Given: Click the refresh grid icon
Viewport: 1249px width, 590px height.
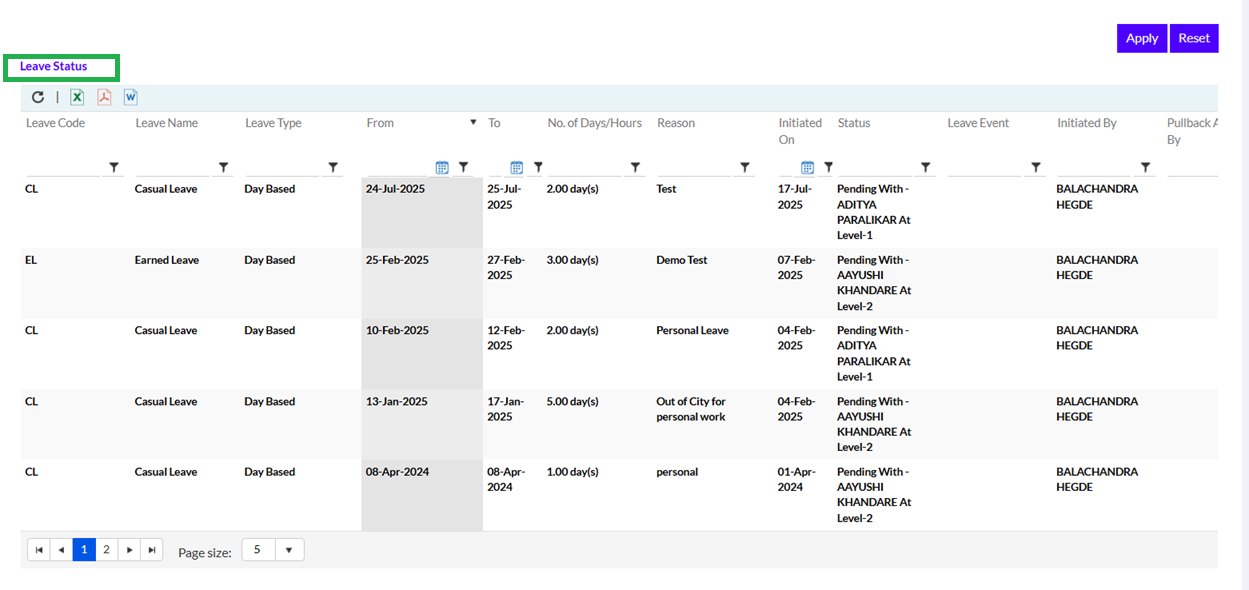Looking at the screenshot, I should pos(38,97).
